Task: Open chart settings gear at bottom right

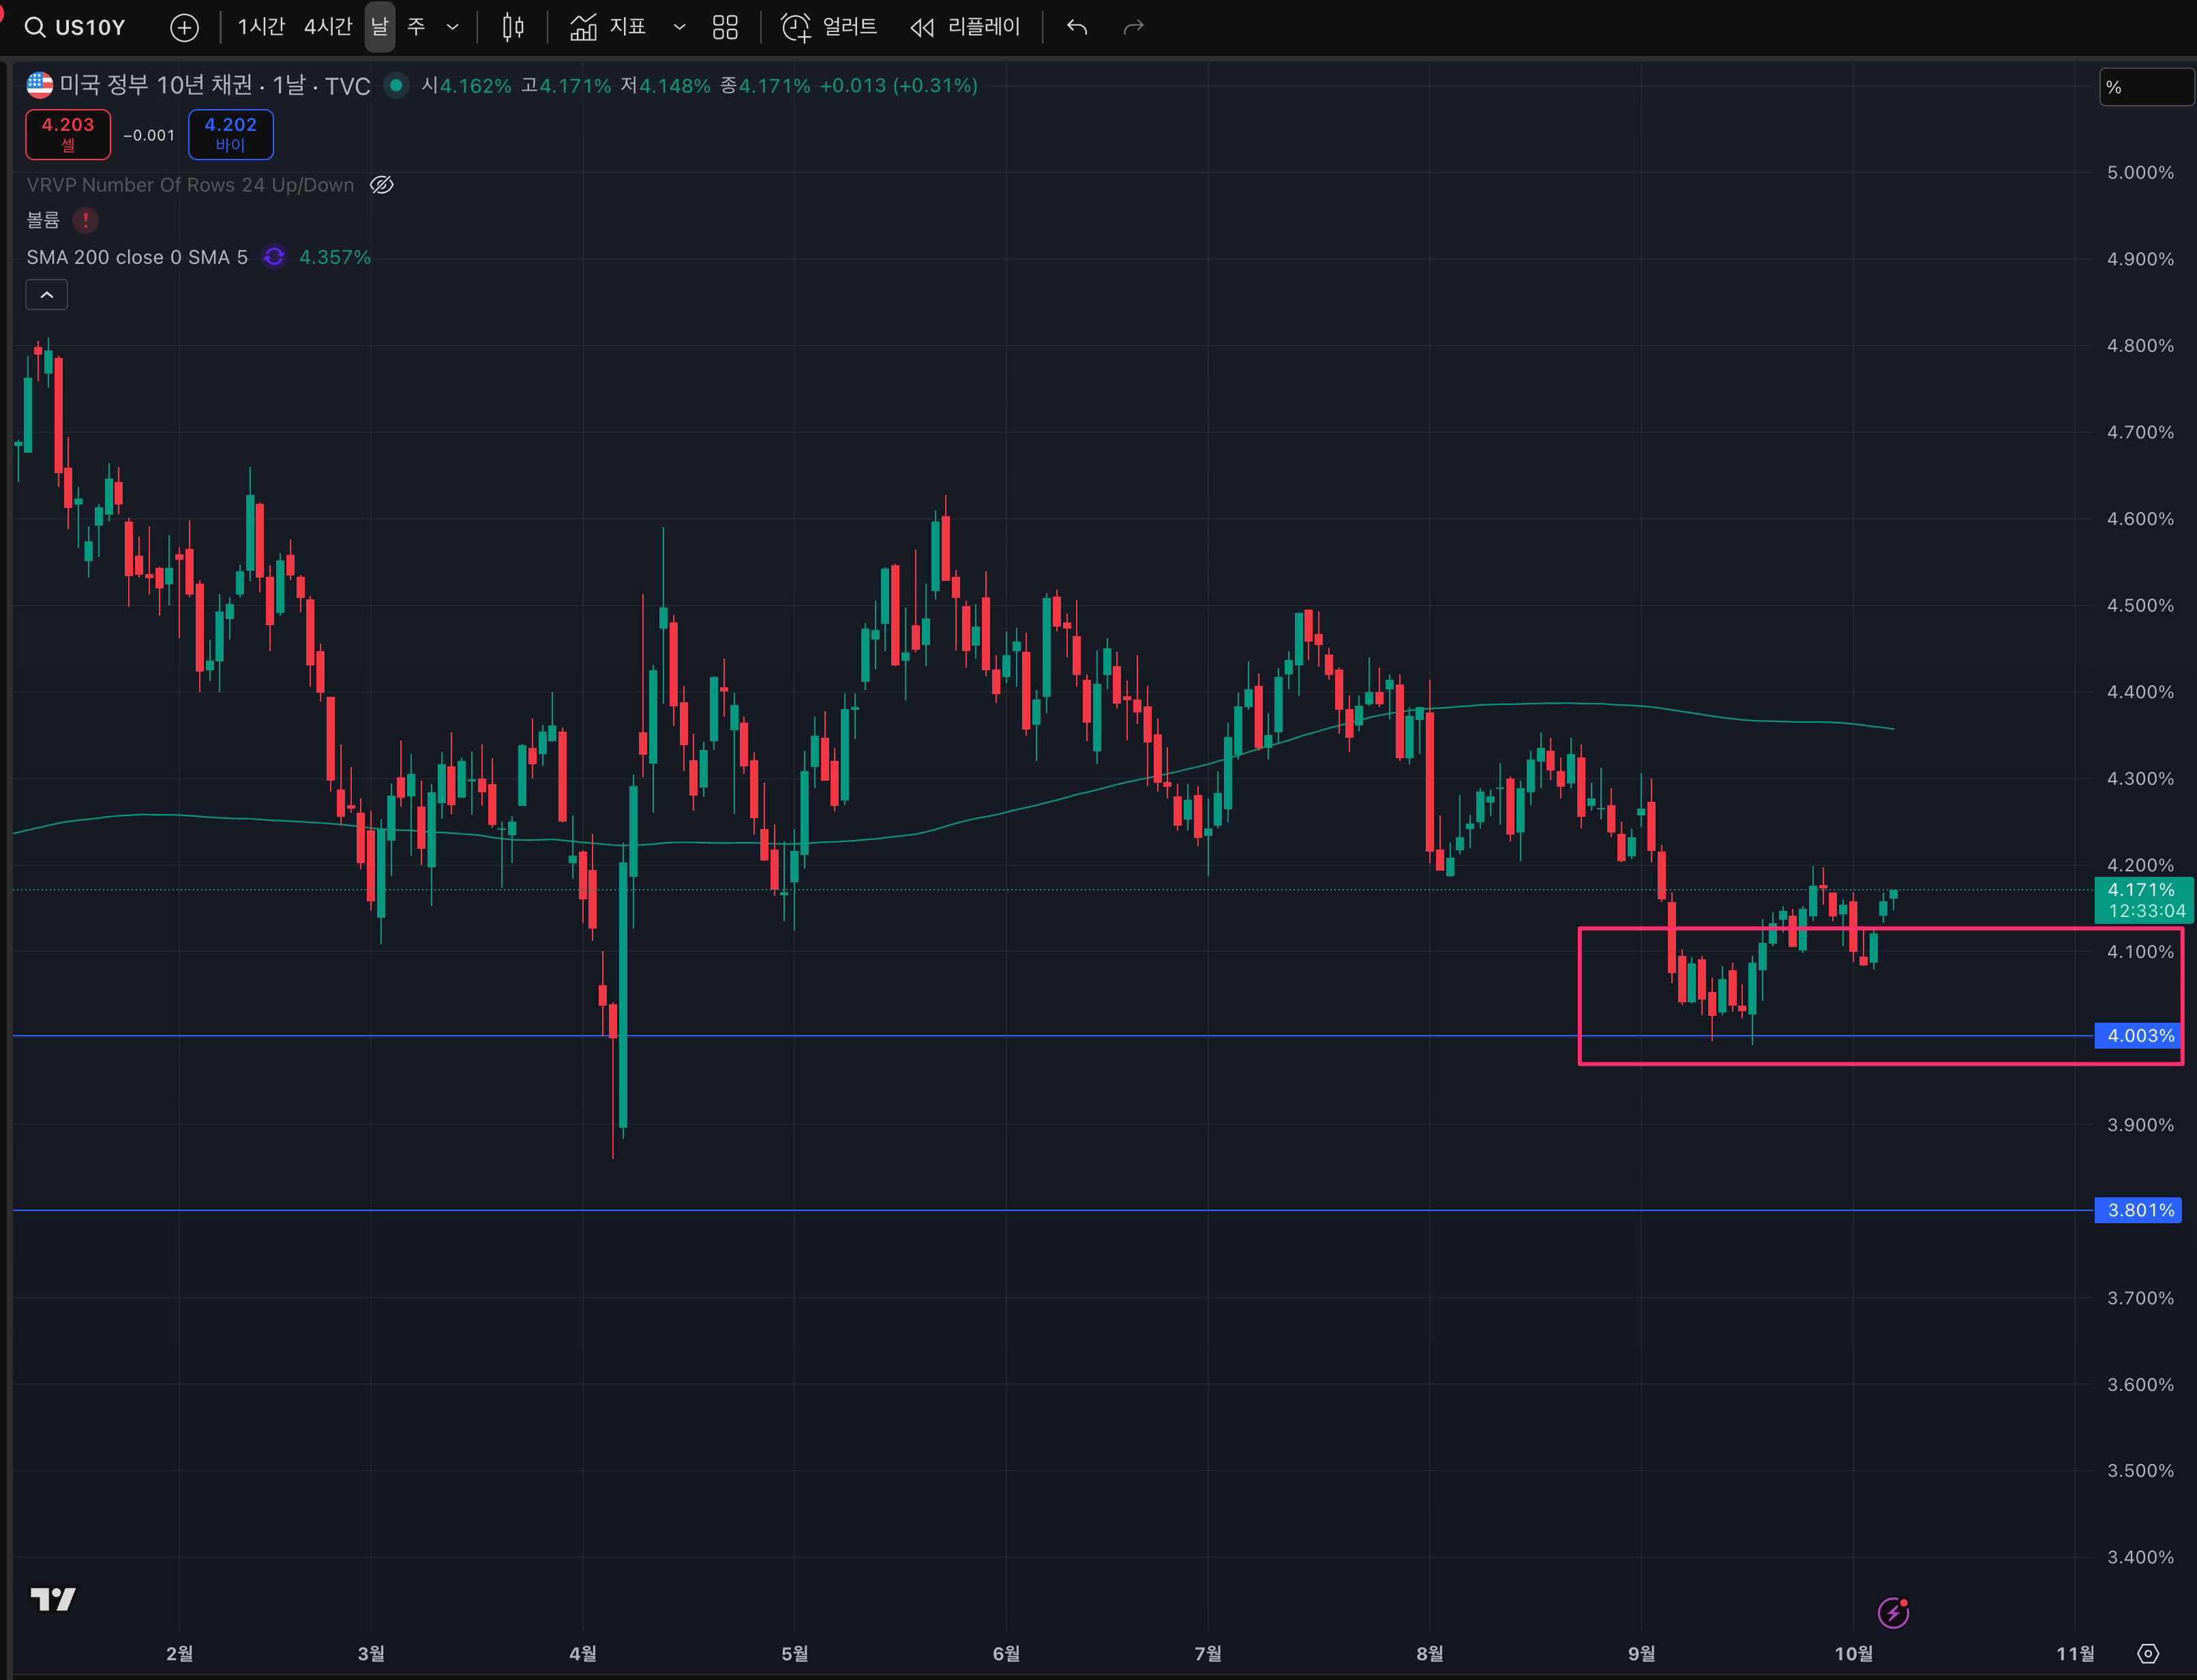Action: (x=2148, y=1653)
